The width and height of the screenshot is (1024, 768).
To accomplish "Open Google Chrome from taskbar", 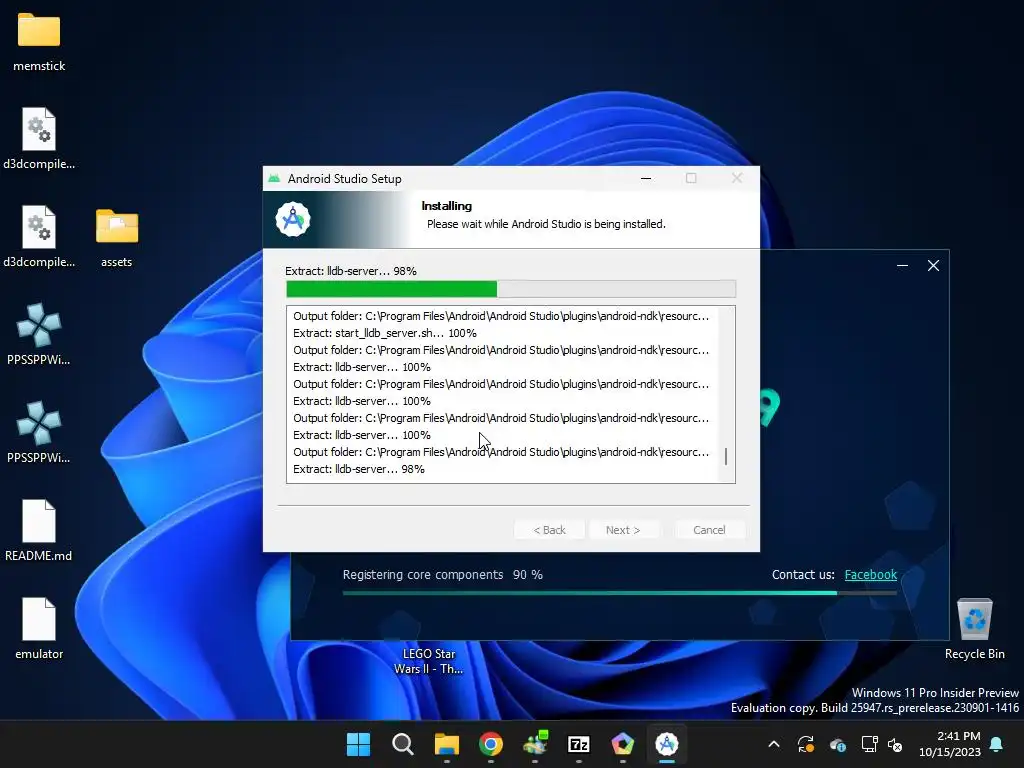I will point(490,744).
